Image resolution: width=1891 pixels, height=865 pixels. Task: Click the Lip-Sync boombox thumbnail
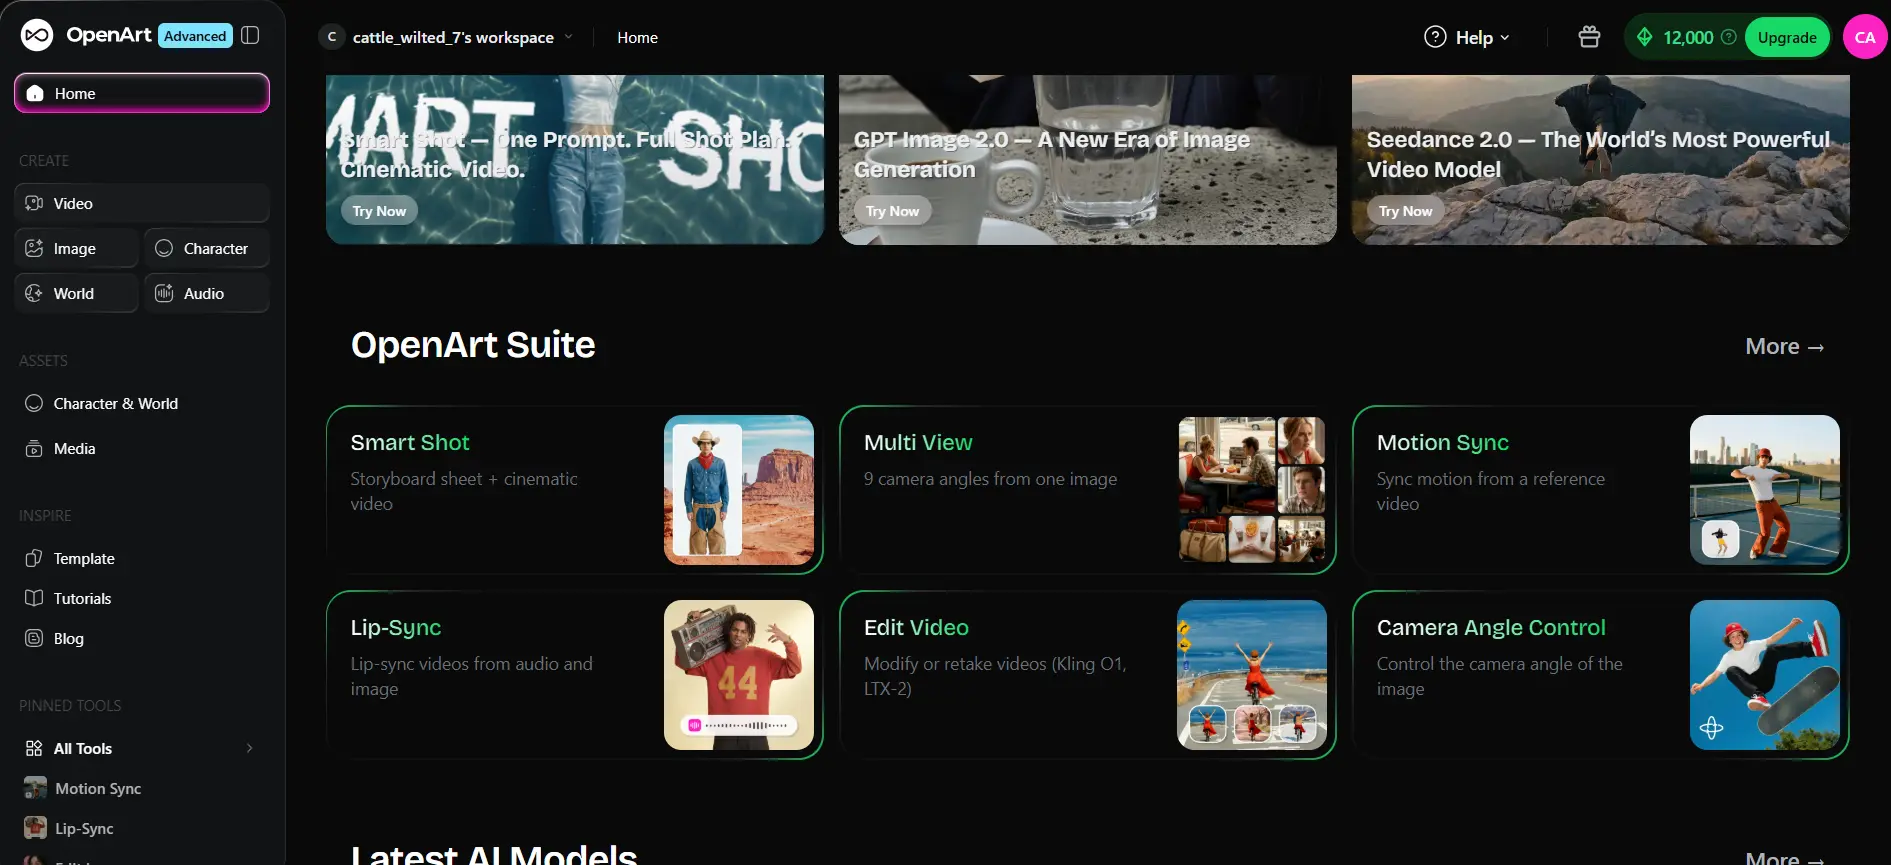[739, 675]
